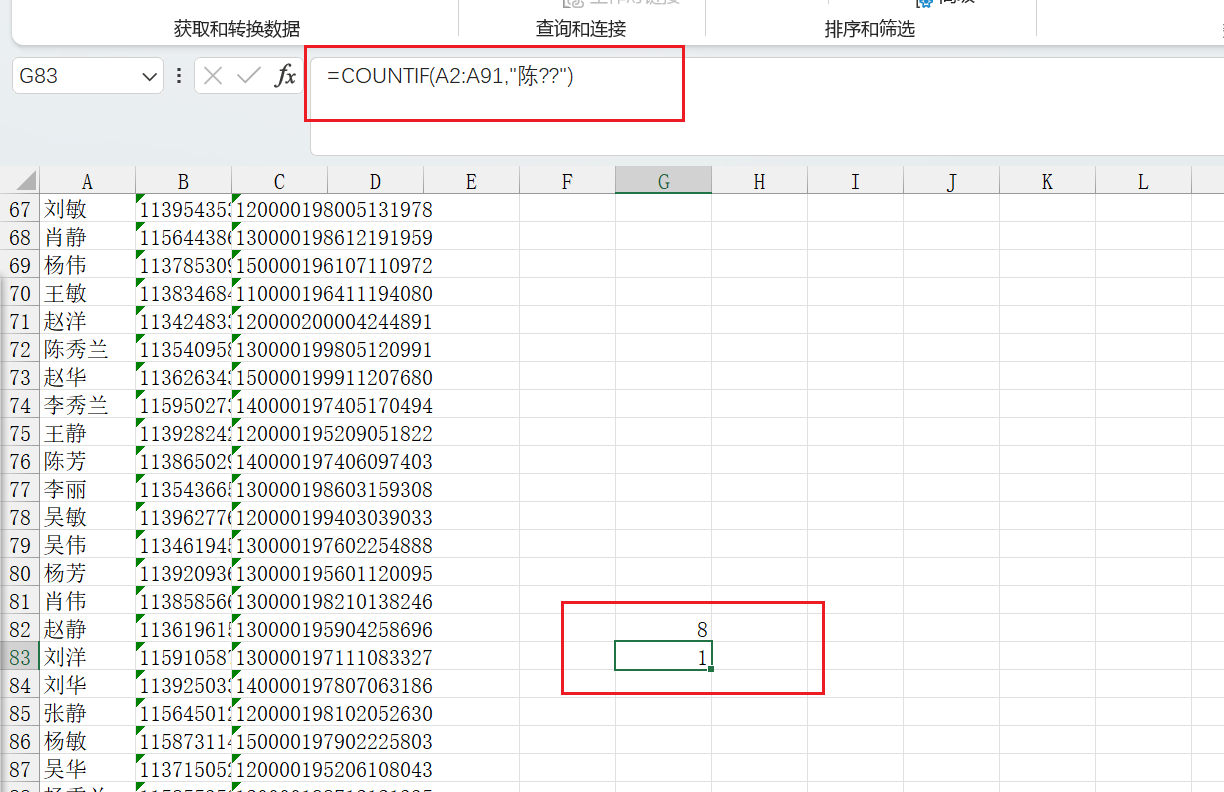Click the Enter checkmark icon in formula bar
Viewport: 1224px width, 792px height.
click(x=249, y=76)
